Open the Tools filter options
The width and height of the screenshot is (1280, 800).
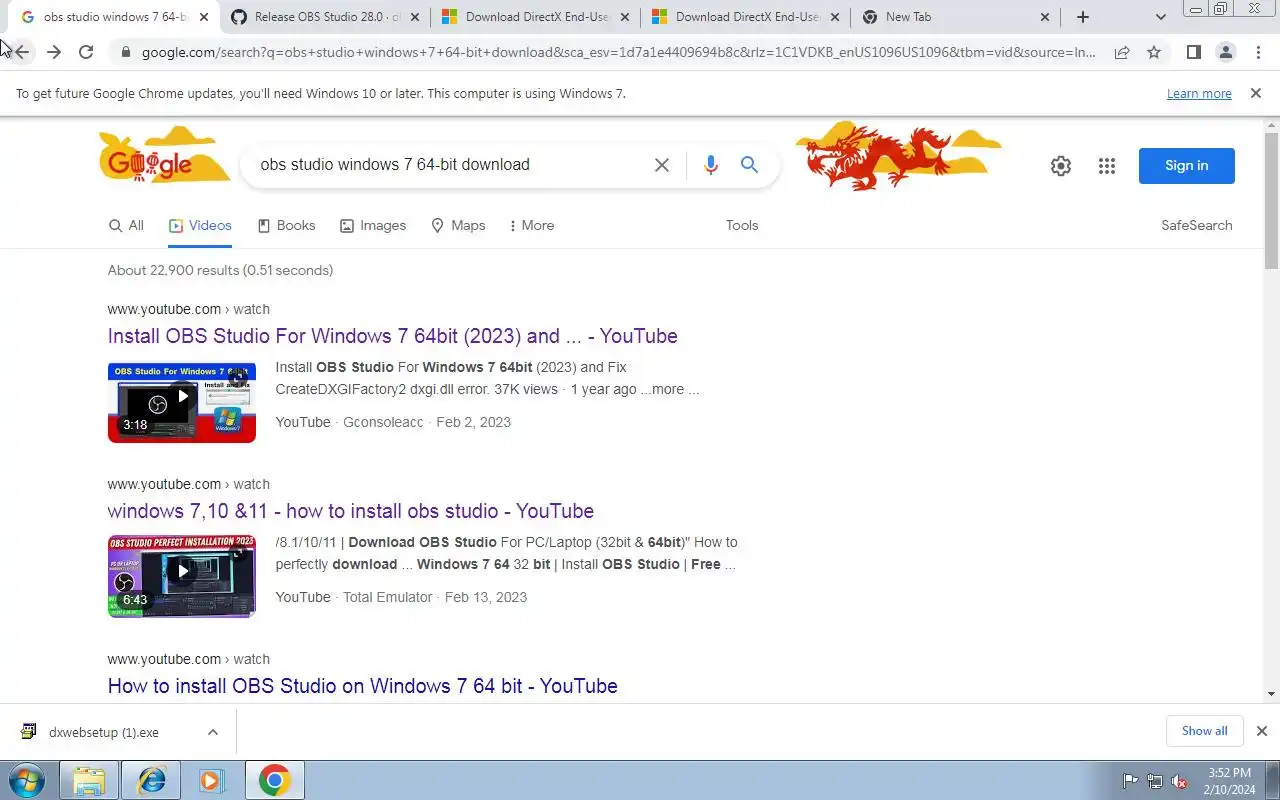(x=742, y=225)
